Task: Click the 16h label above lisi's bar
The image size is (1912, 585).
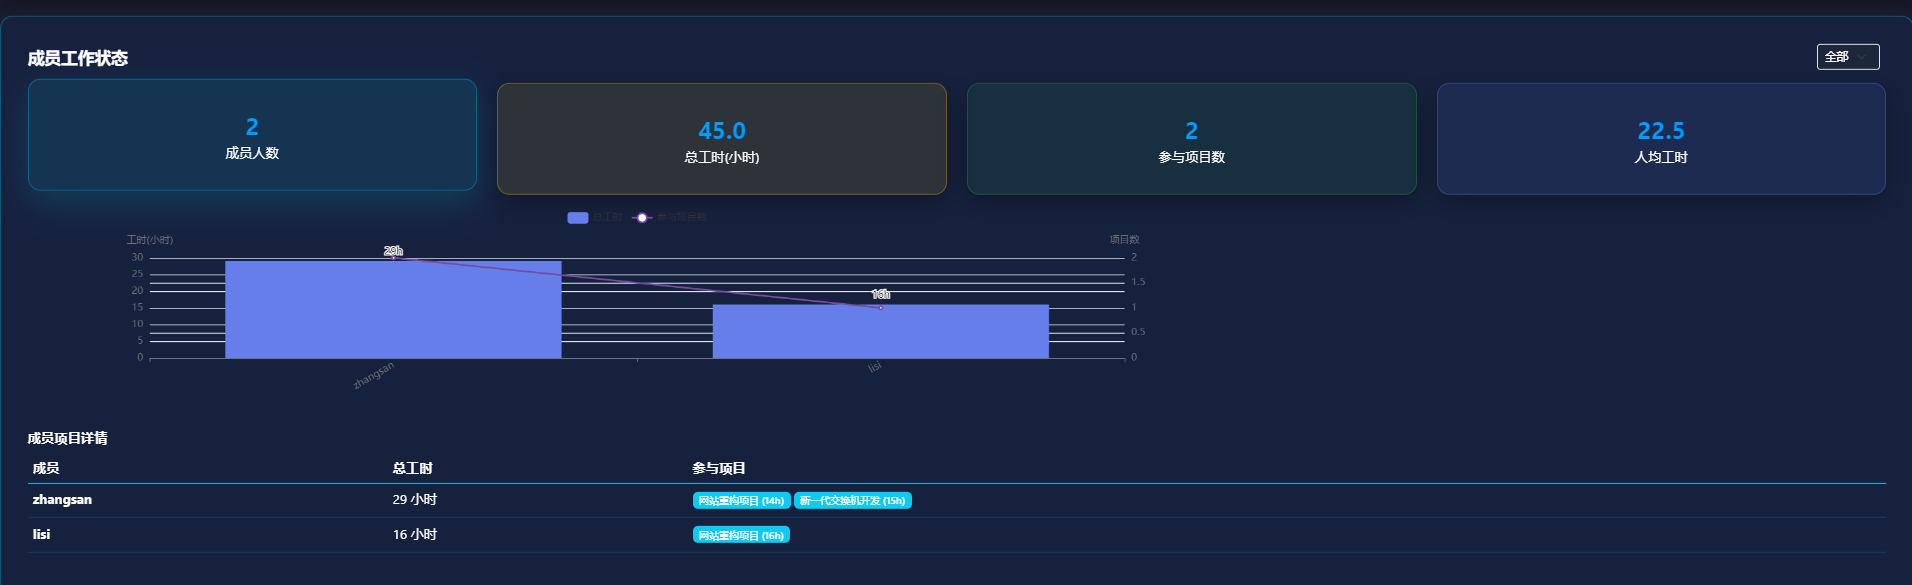Action: tap(881, 294)
